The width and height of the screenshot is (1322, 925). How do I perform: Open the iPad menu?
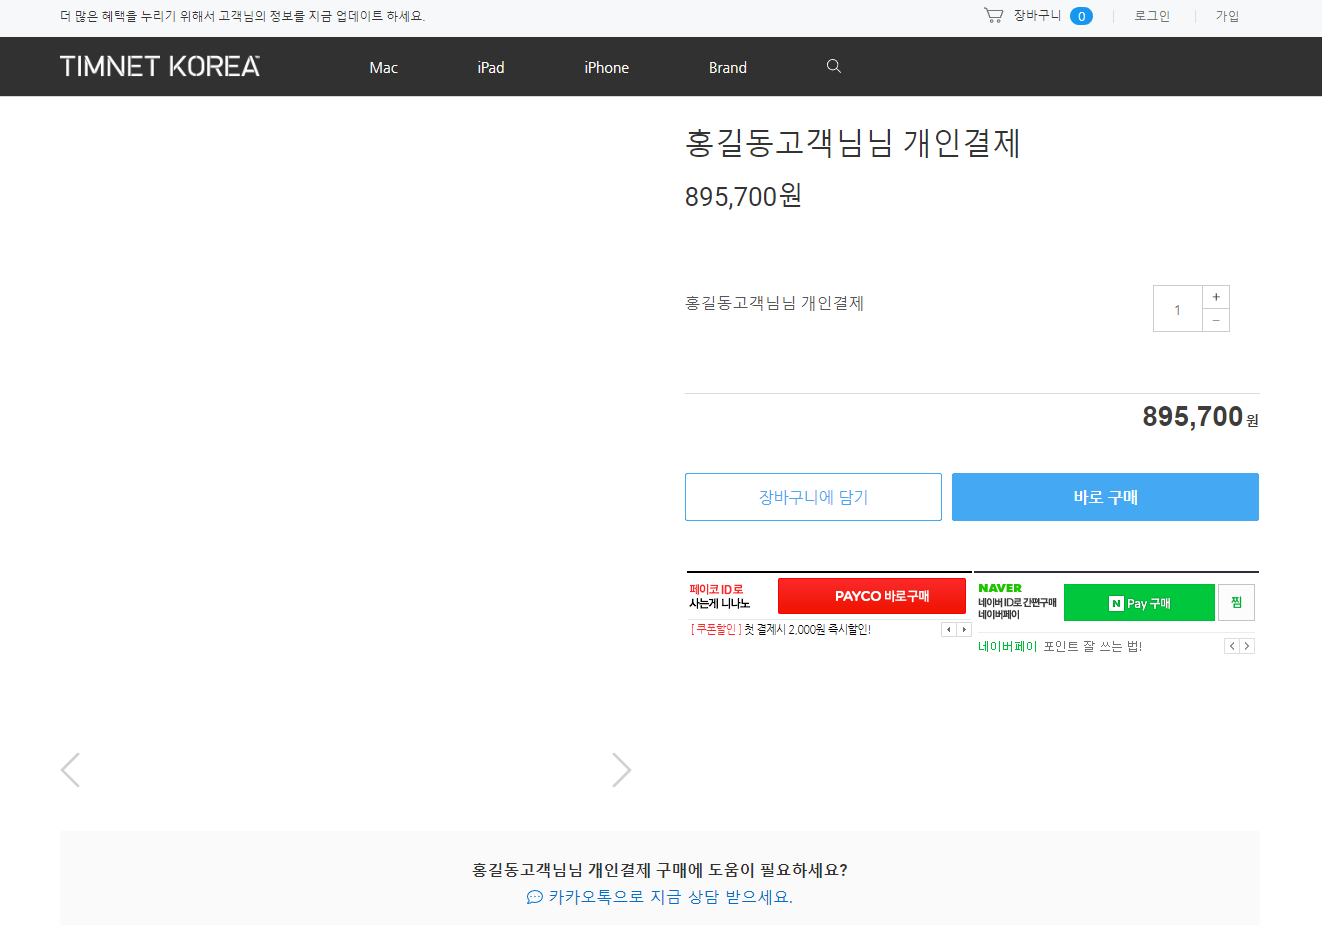click(490, 68)
